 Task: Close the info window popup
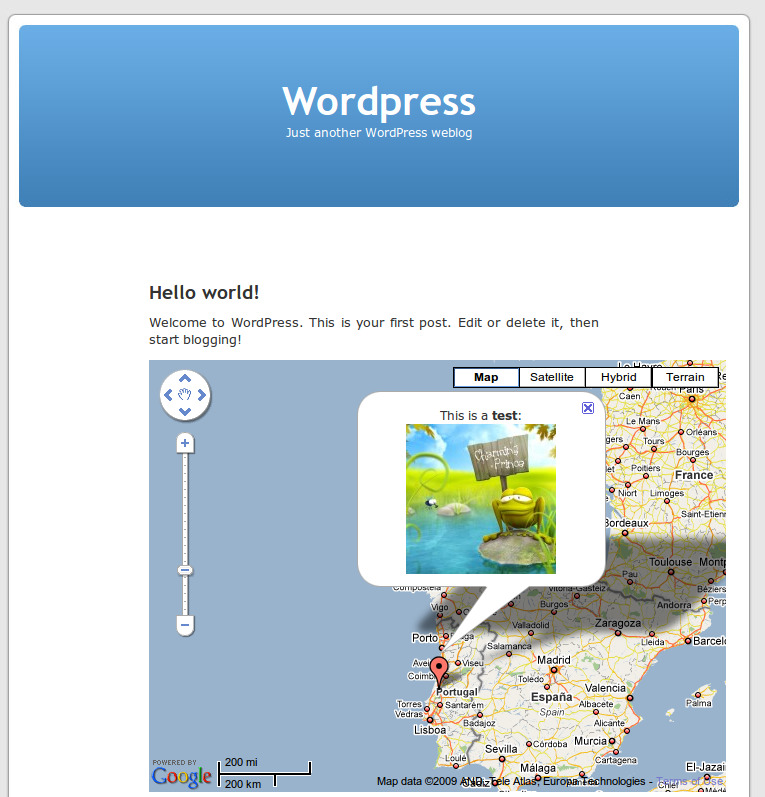pos(588,408)
